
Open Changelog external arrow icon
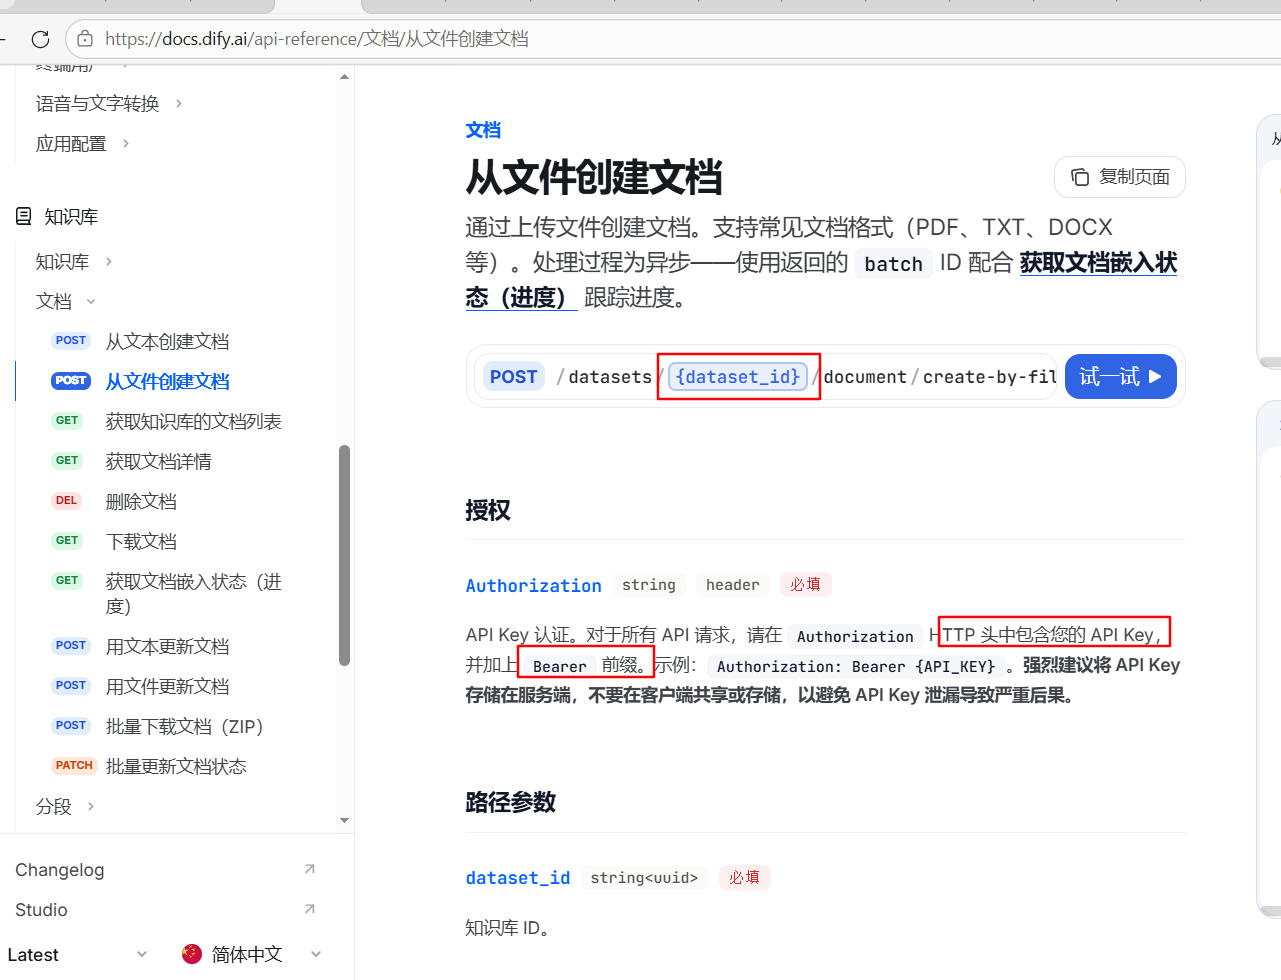coord(310,869)
